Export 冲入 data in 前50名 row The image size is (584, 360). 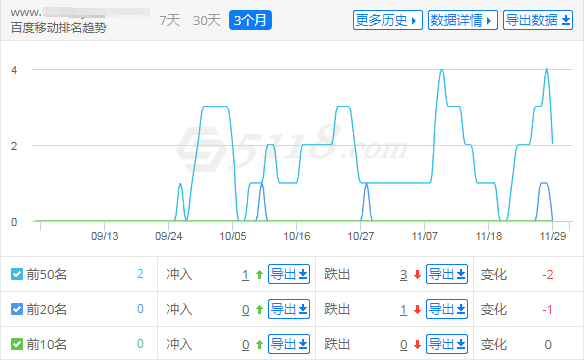(289, 274)
